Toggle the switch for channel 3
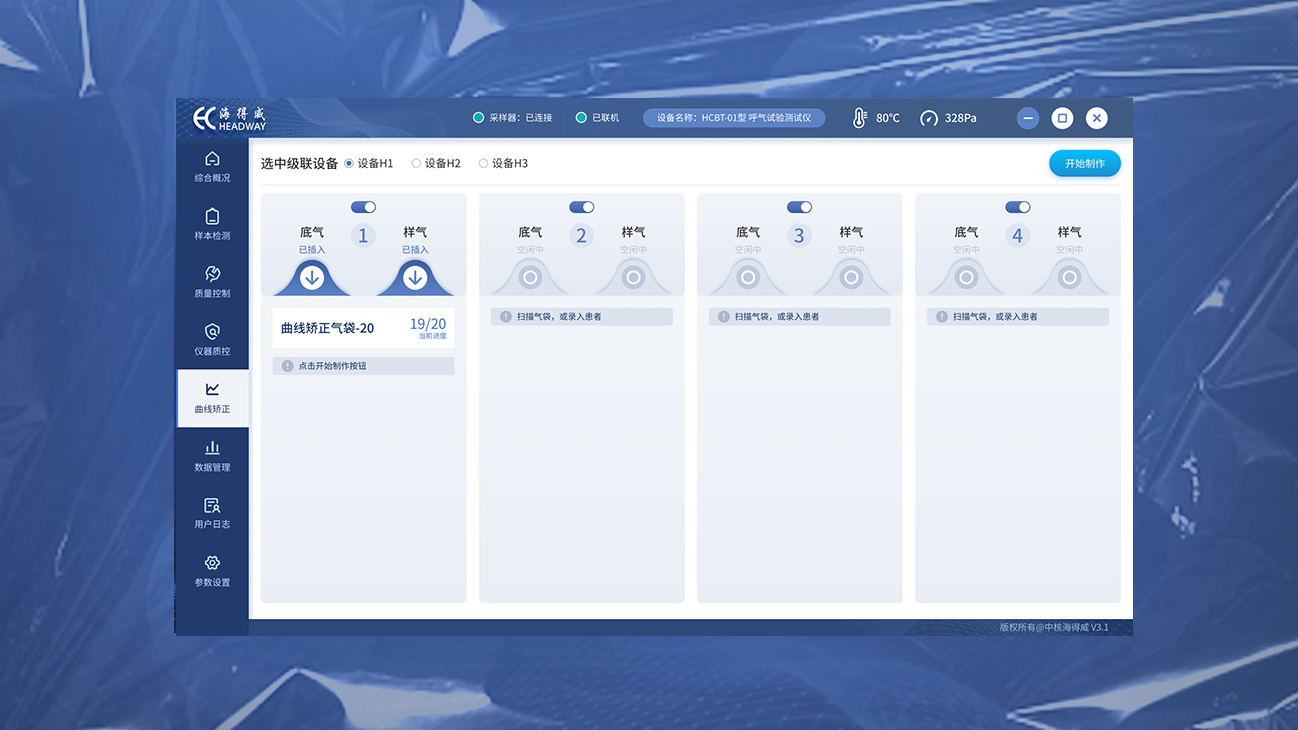This screenshot has height=730, width=1298. click(799, 207)
